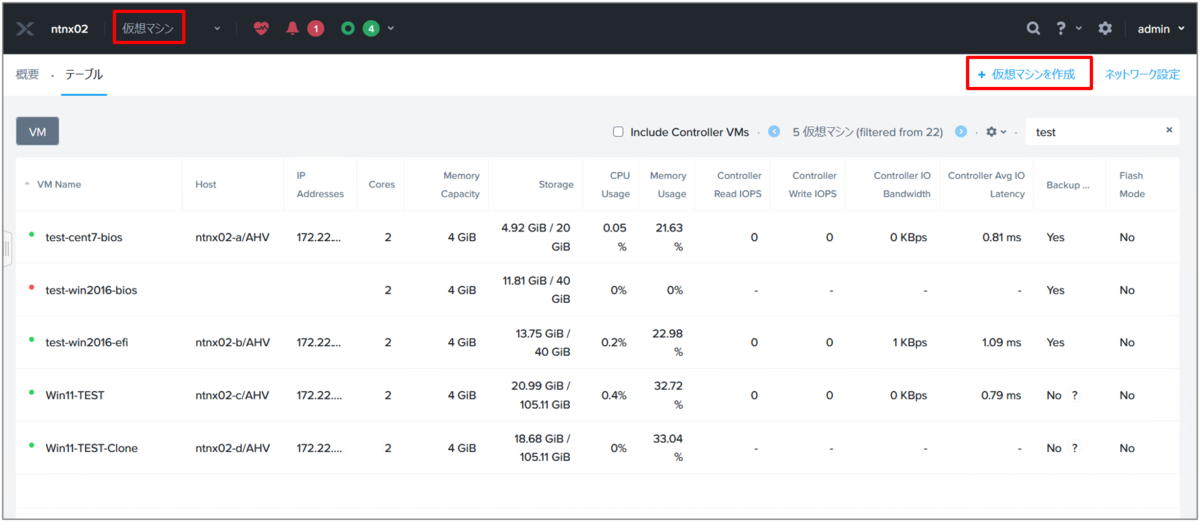The width and height of the screenshot is (1200, 522).
Task: Go to next page with right arrow
Action: coord(961,131)
